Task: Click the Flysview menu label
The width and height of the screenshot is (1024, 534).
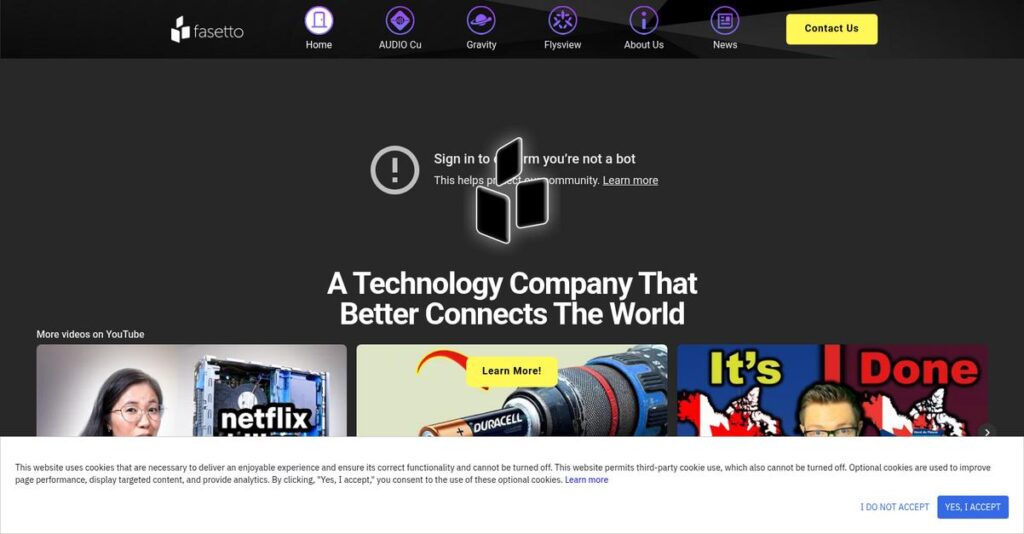Action: tap(562, 44)
